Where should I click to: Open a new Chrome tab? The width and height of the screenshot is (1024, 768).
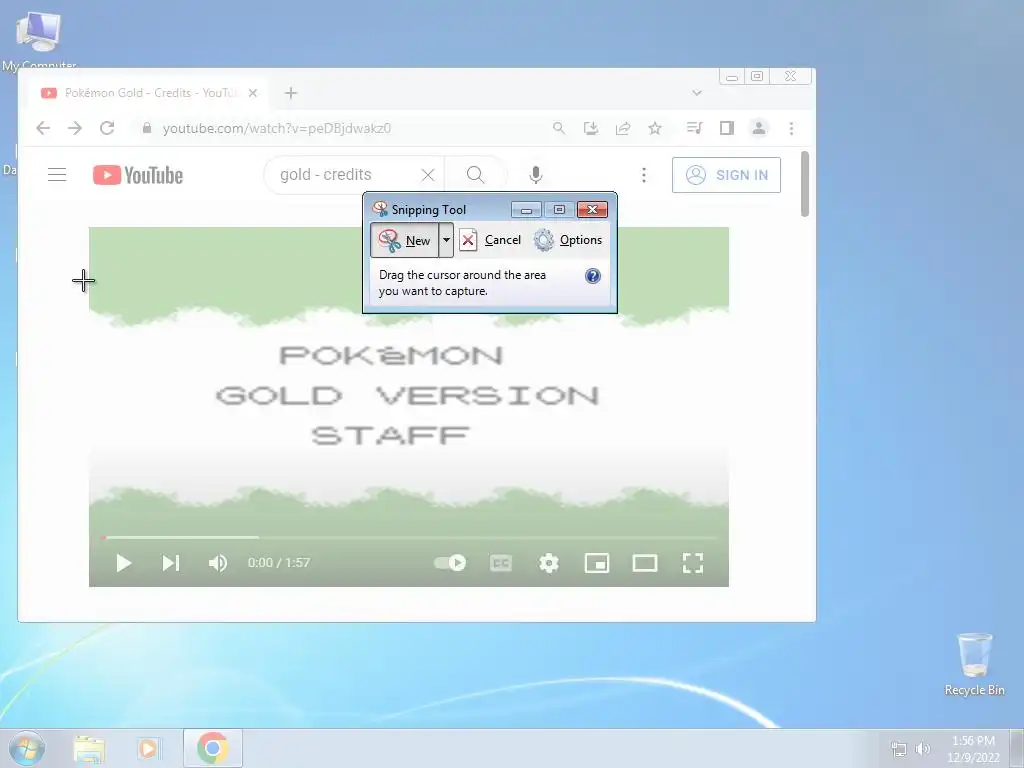tap(291, 93)
